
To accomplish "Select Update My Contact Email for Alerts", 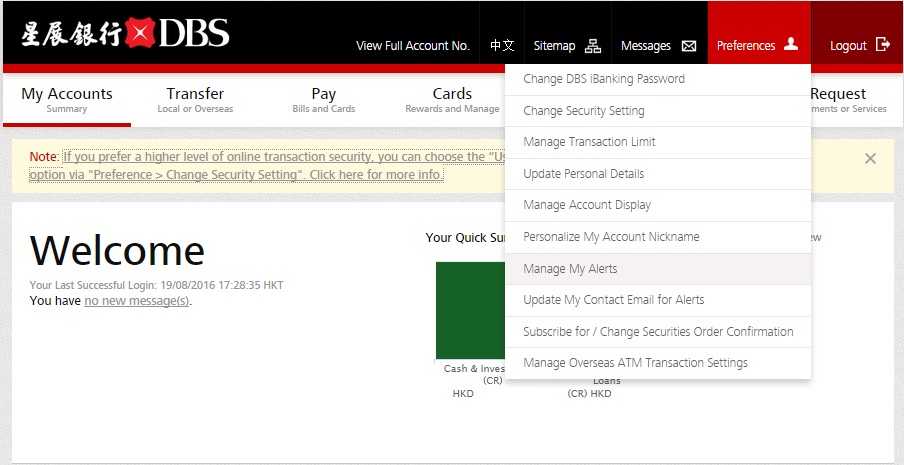I will pyautogui.click(x=658, y=300).
